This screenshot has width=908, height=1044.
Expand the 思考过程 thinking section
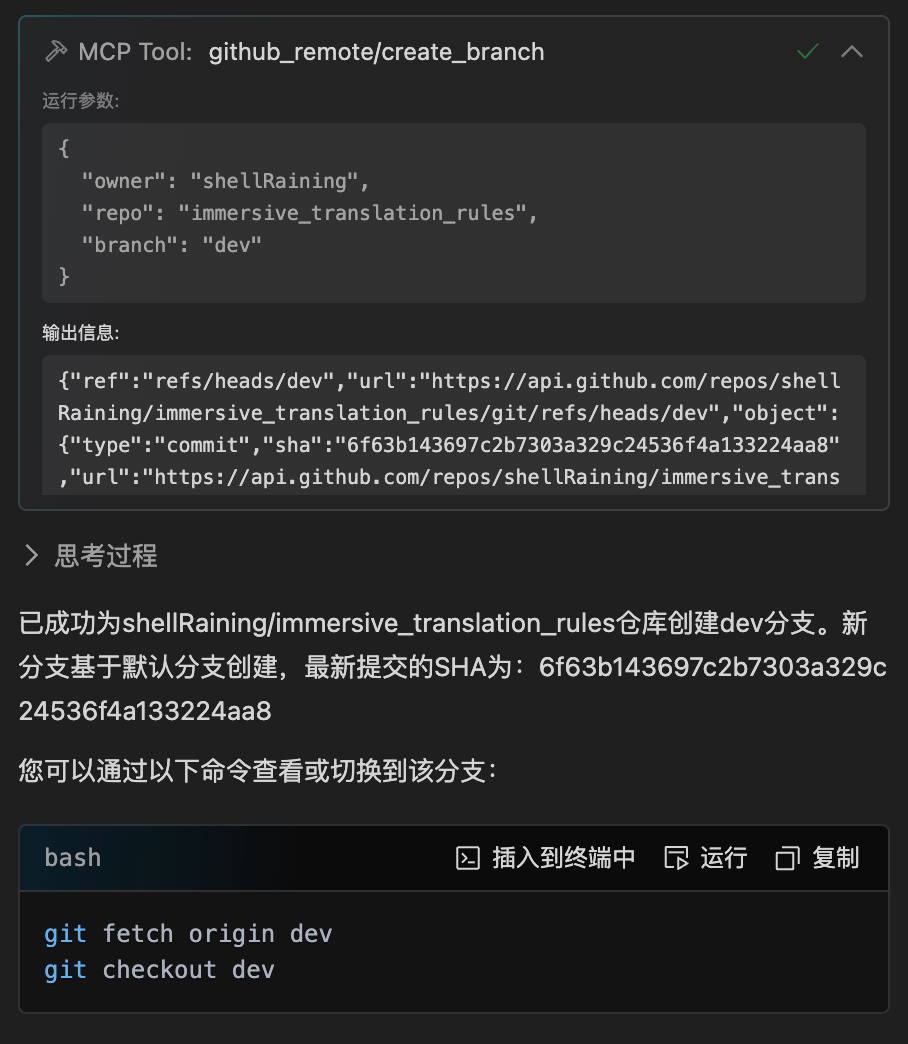(31, 555)
